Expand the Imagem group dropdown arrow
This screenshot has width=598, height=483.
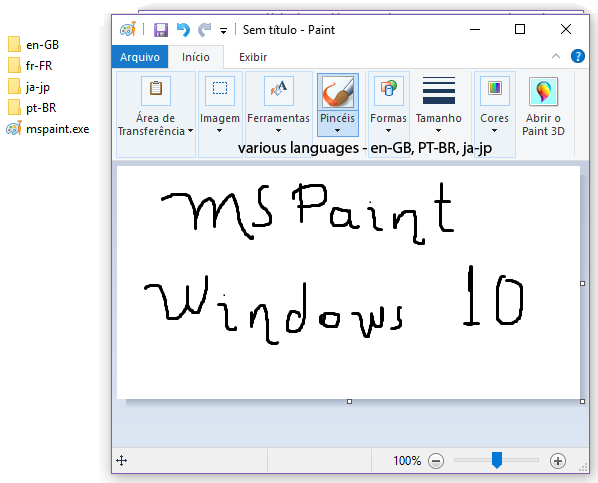[x=219, y=131]
